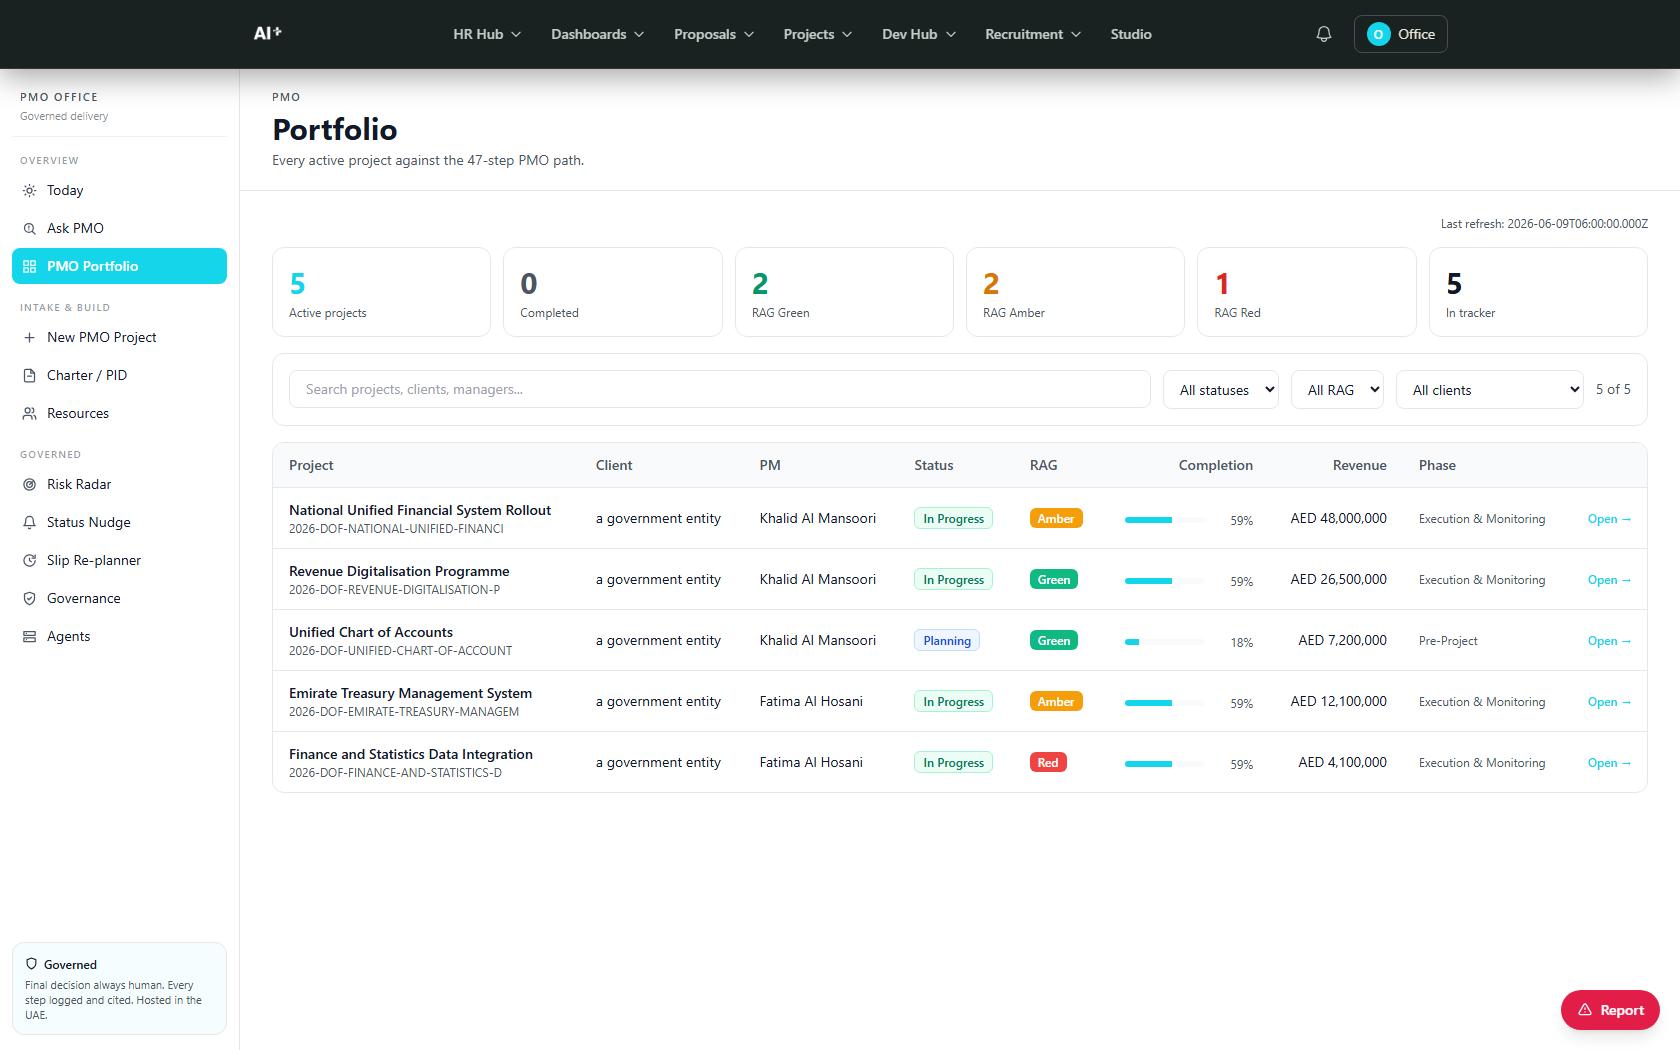Click Finance and Statistics completion progress bar

pyautogui.click(x=1164, y=764)
